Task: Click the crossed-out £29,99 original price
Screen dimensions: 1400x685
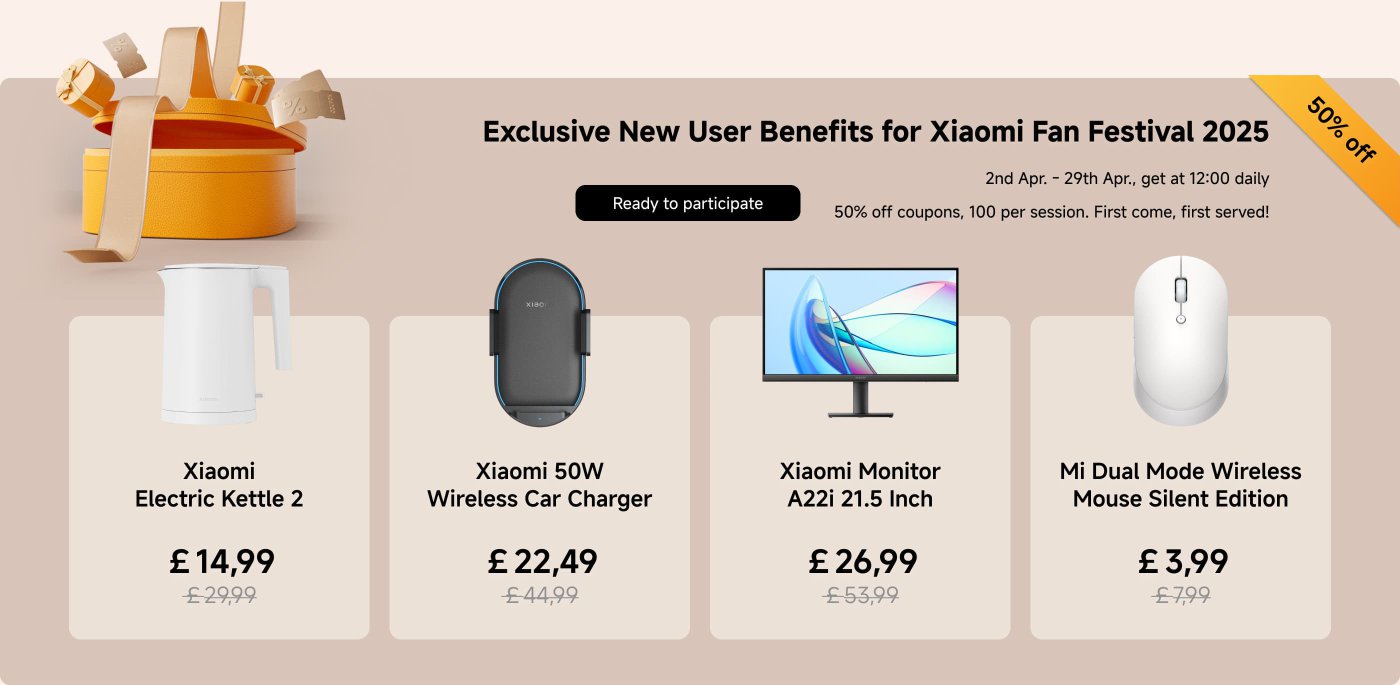Action: point(221,595)
